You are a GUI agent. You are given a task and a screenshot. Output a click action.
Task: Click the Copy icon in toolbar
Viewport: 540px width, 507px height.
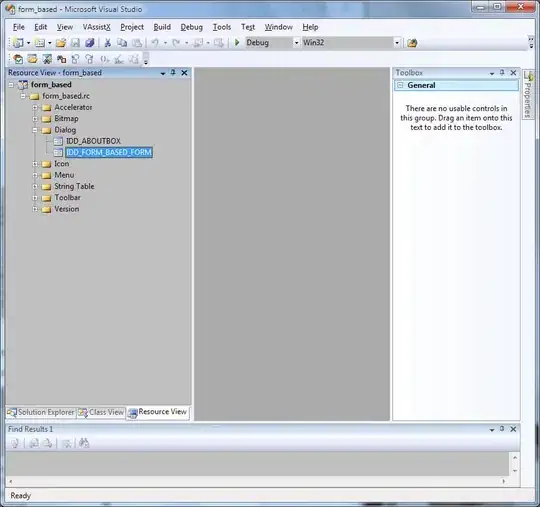point(122,43)
